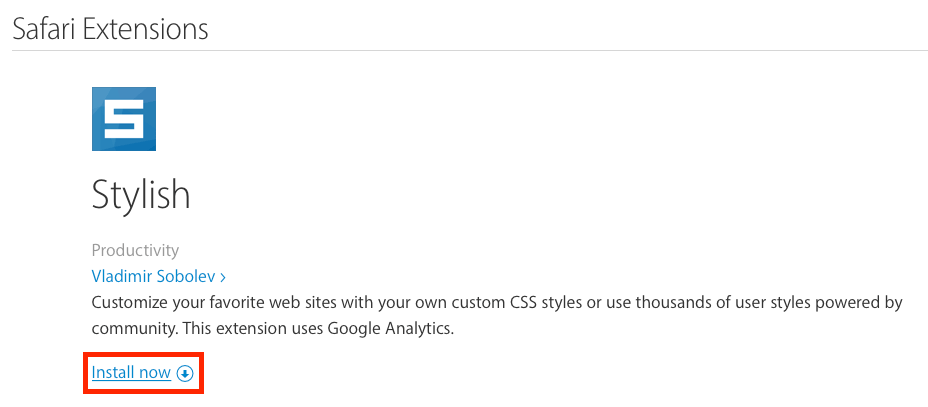Click the blue Stylish extension logo
The image size is (928, 407).
[123, 119]
